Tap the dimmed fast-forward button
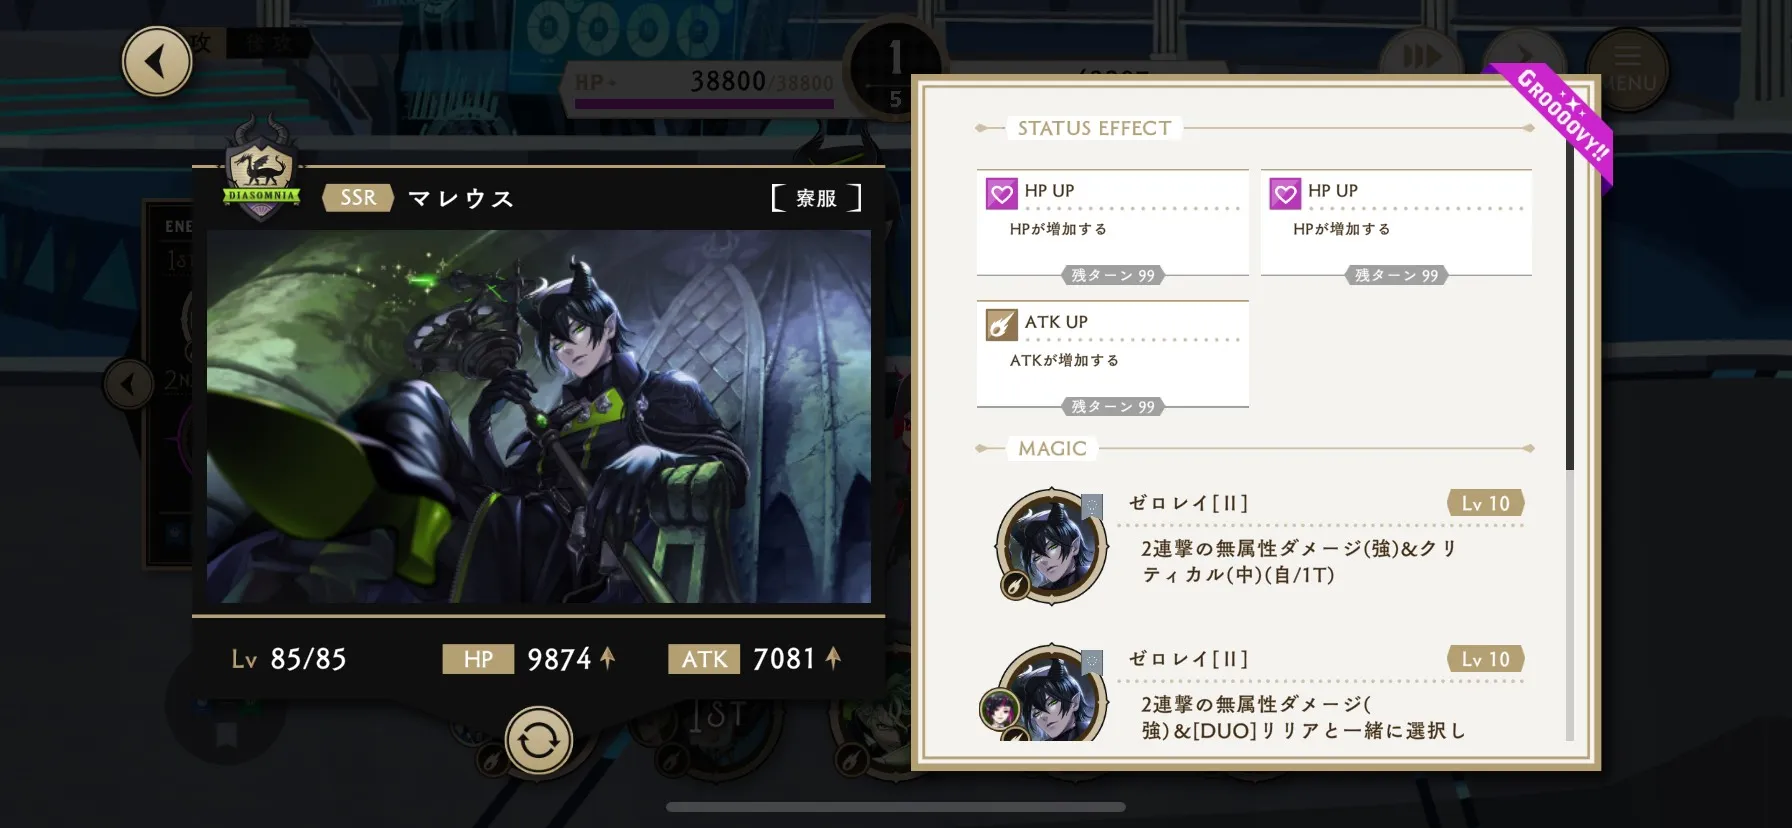Viewport: 1792px width, 828px height. (x=1421, y=58)
